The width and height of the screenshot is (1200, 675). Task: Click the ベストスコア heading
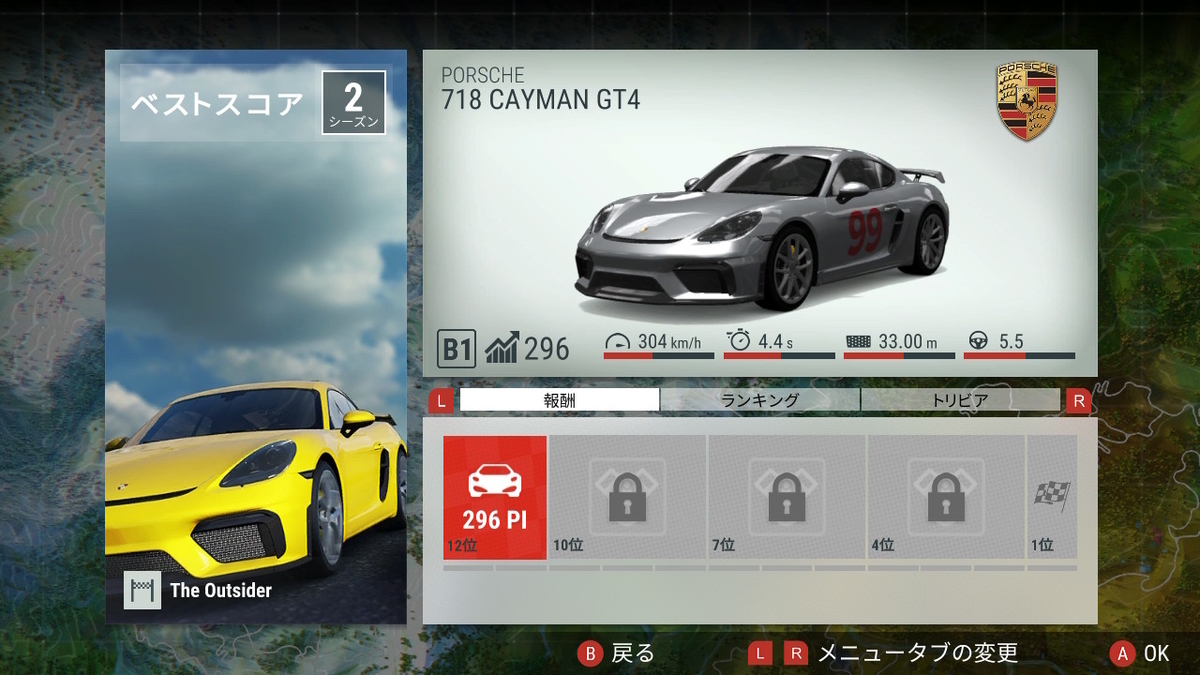tap(217, 102)
